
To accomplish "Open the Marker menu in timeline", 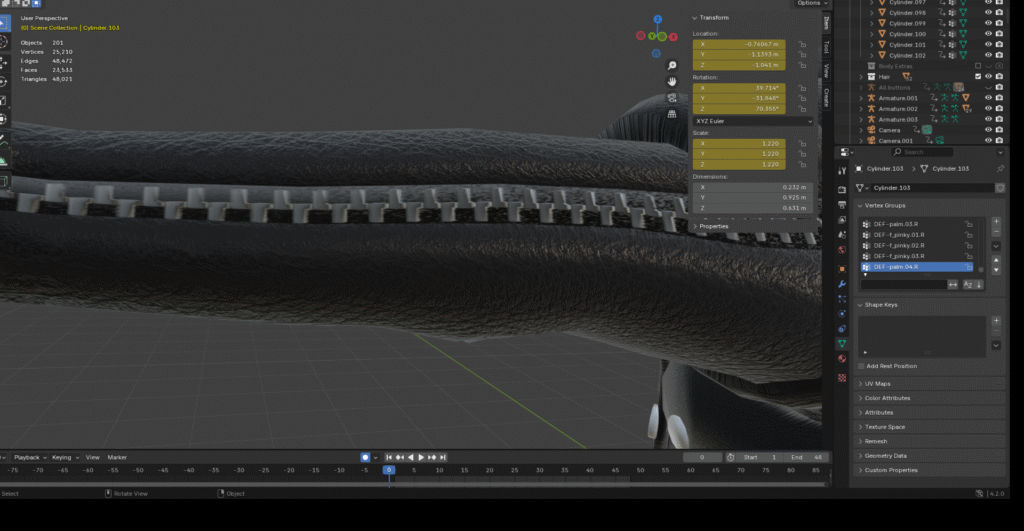I will (117, 457).
